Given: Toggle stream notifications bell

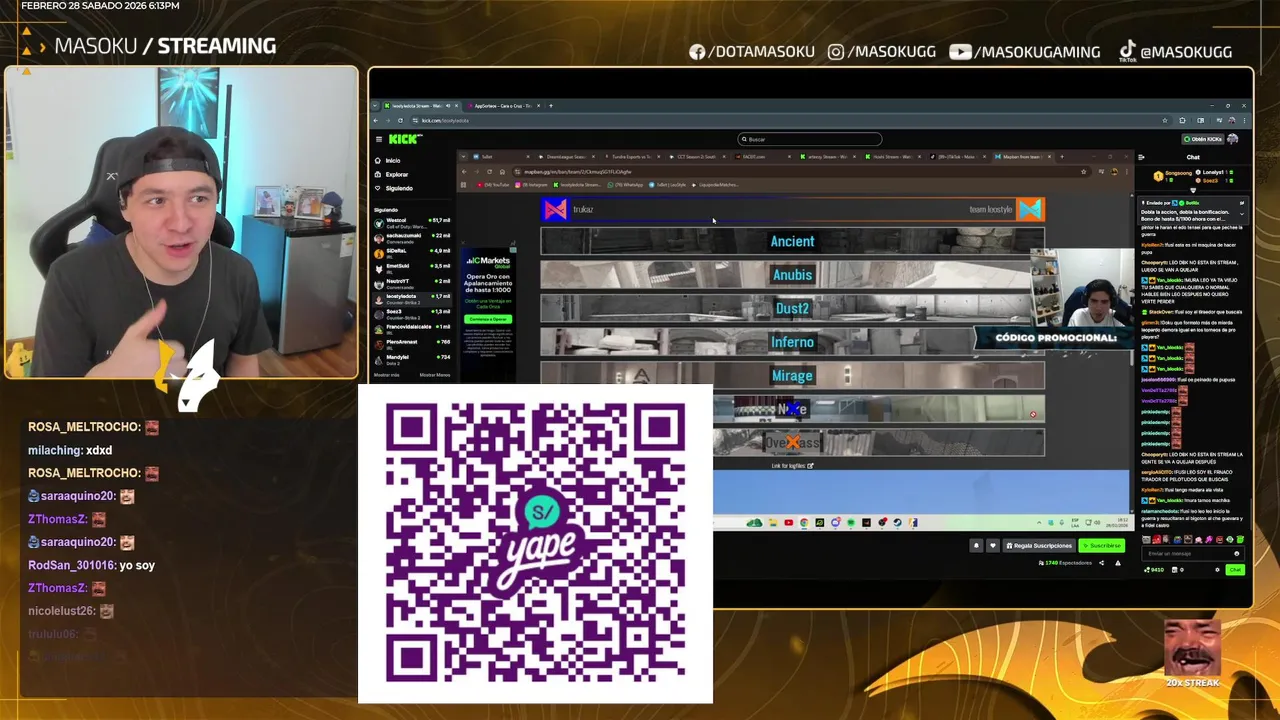Looking at the screenshot, I should point(976,546).
